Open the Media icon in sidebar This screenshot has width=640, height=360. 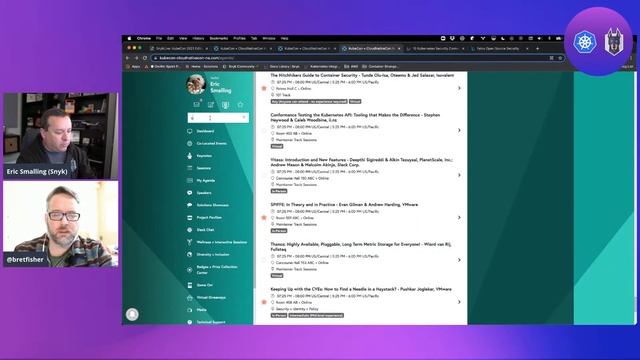pyautogui.click(x=190, y=310)
